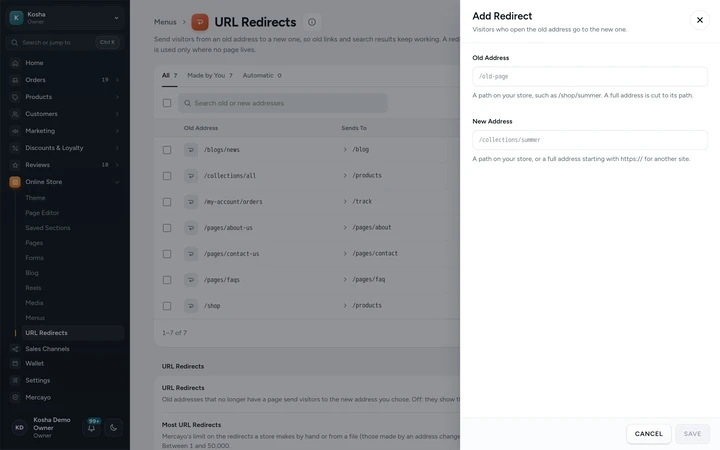Switch to the All tab
The width and height of the screenshot is (720, 450).
click(169, 75)
